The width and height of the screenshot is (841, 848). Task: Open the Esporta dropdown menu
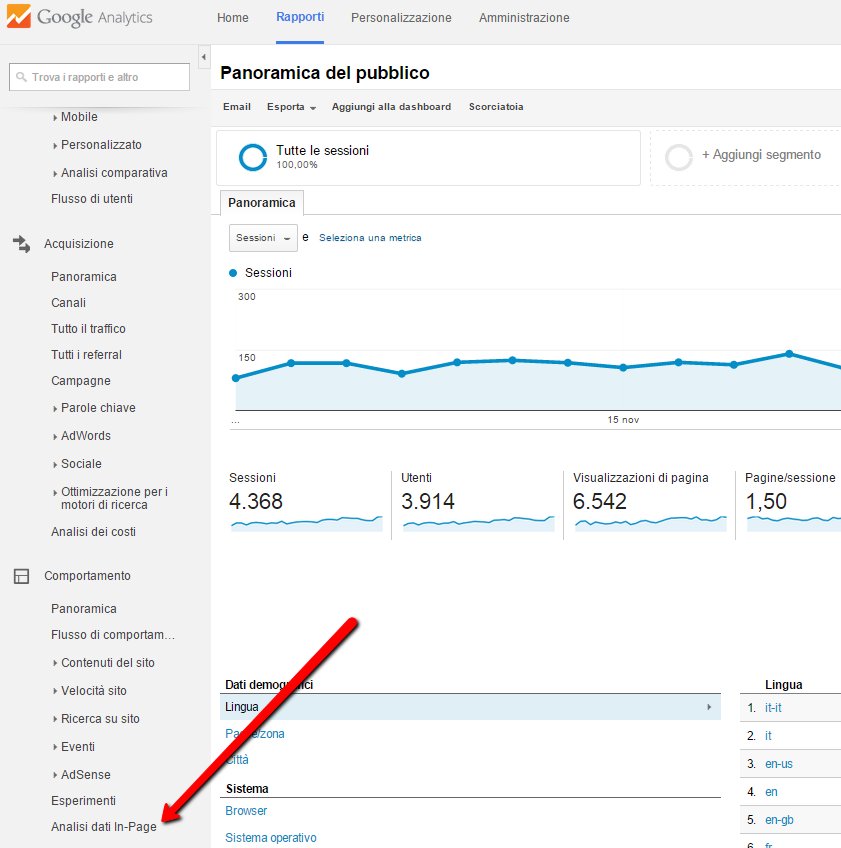291,107
